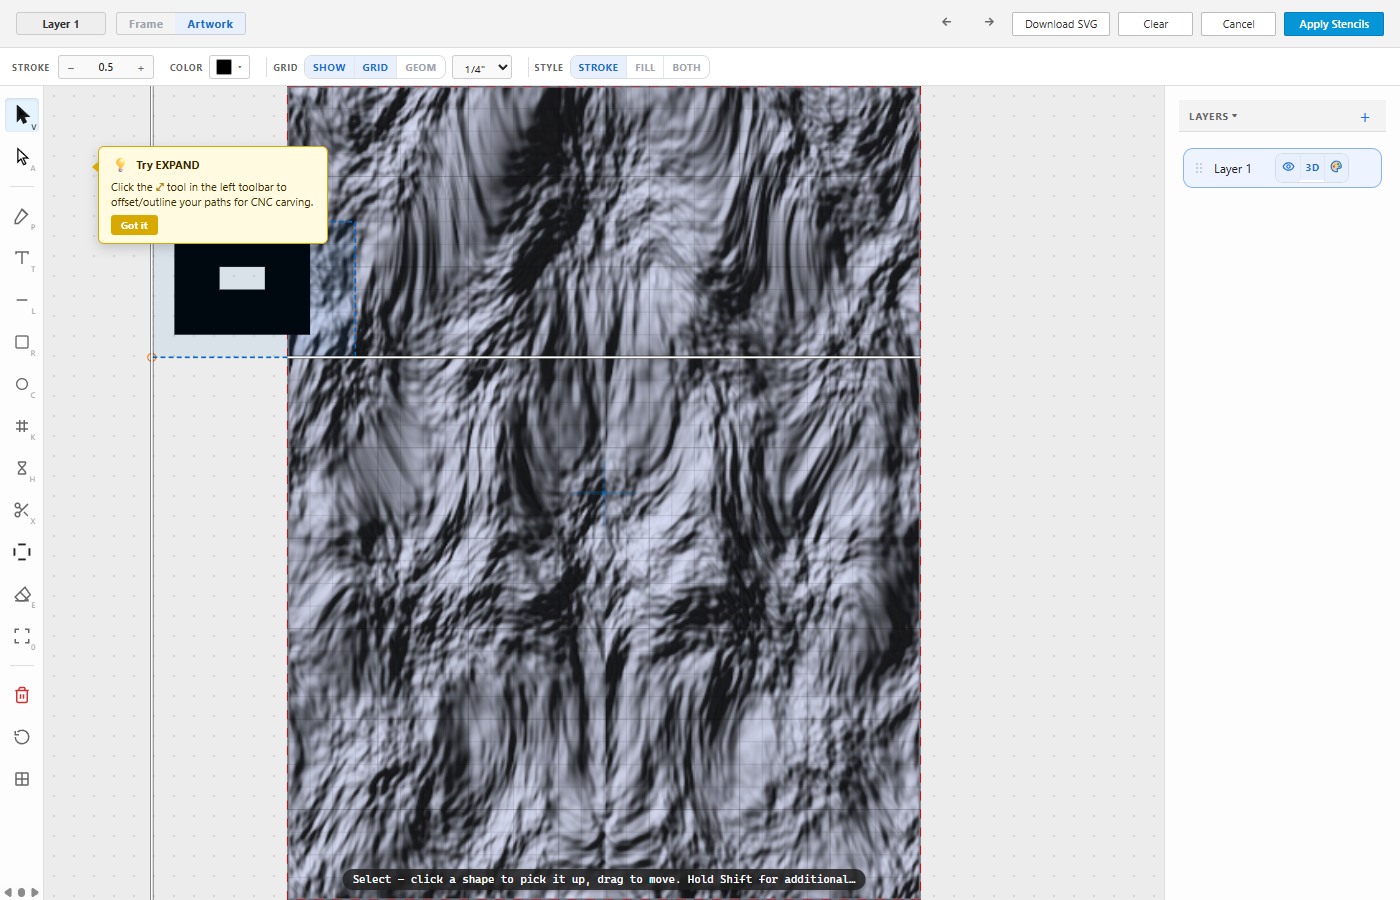Click the corner-brackets frame tool
This screenshot has height=900, width=1400.
pyautogui.click(x=22, y=636)
